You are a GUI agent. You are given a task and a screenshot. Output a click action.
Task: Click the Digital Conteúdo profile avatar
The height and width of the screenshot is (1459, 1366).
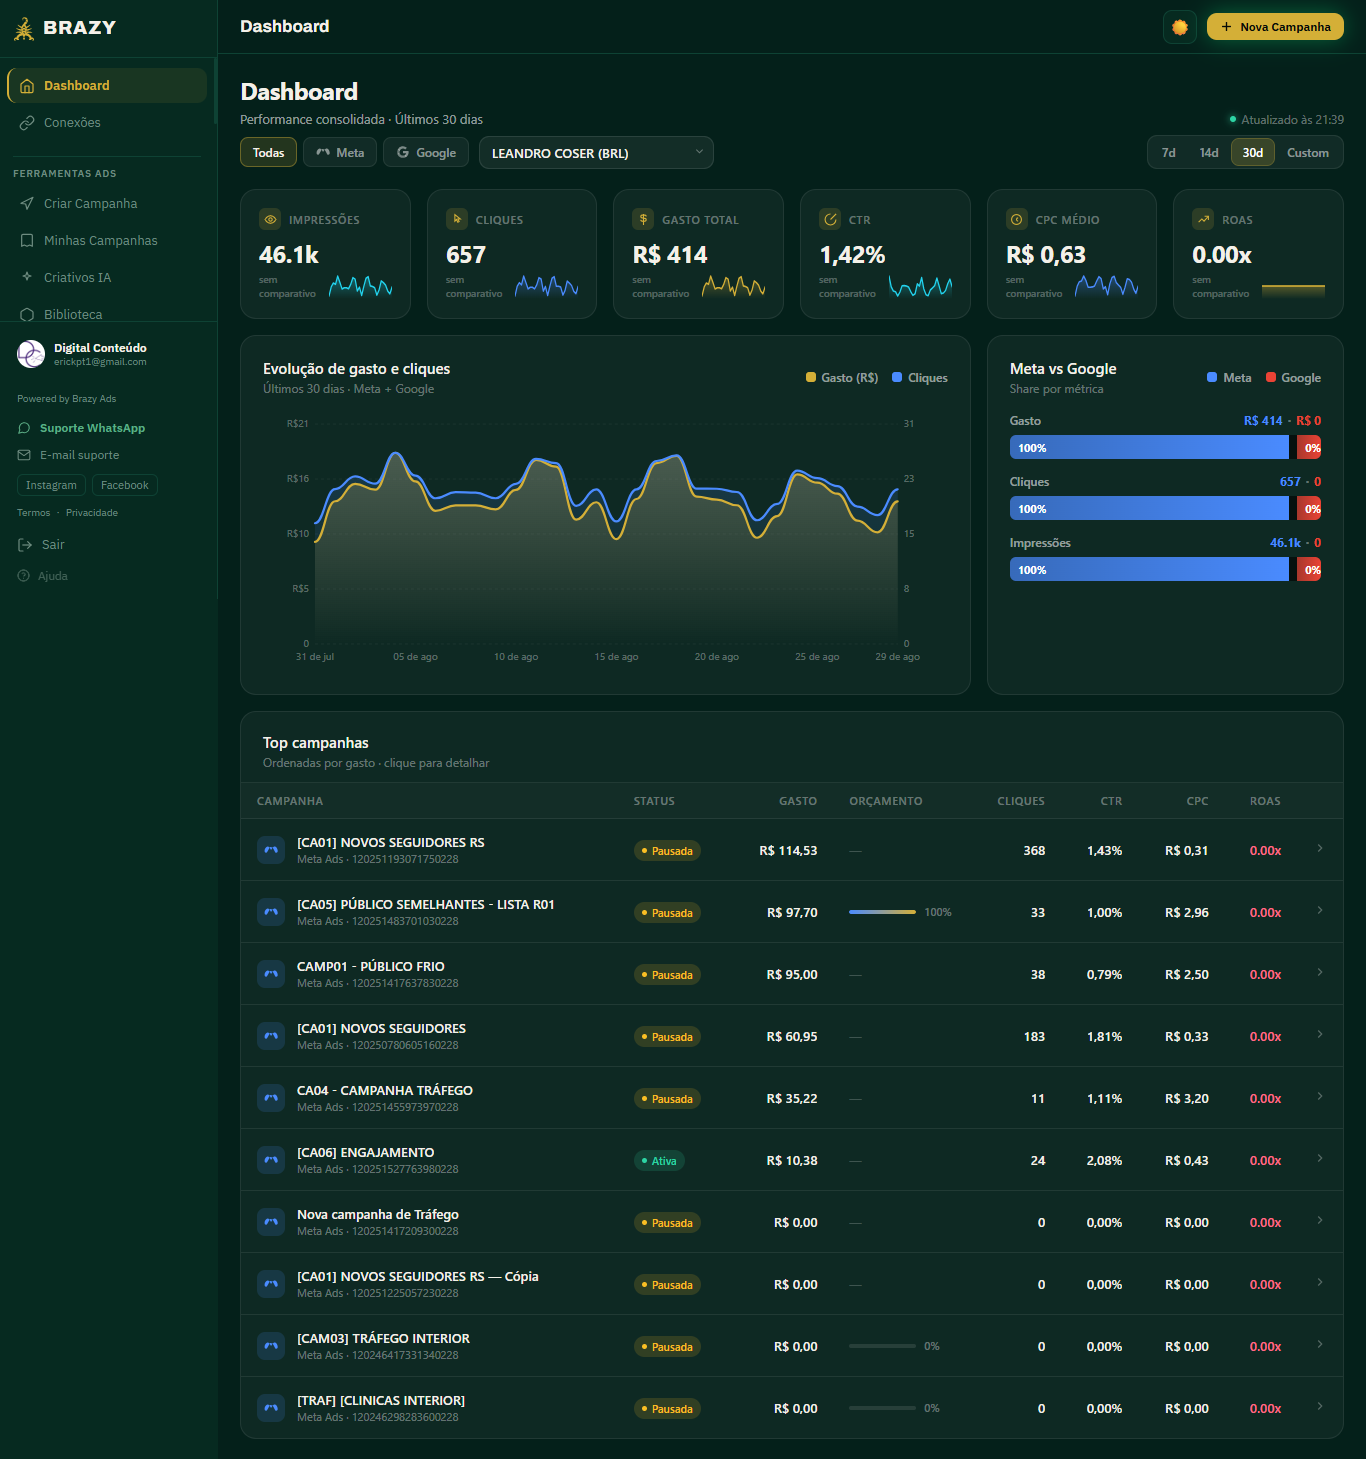31,354
